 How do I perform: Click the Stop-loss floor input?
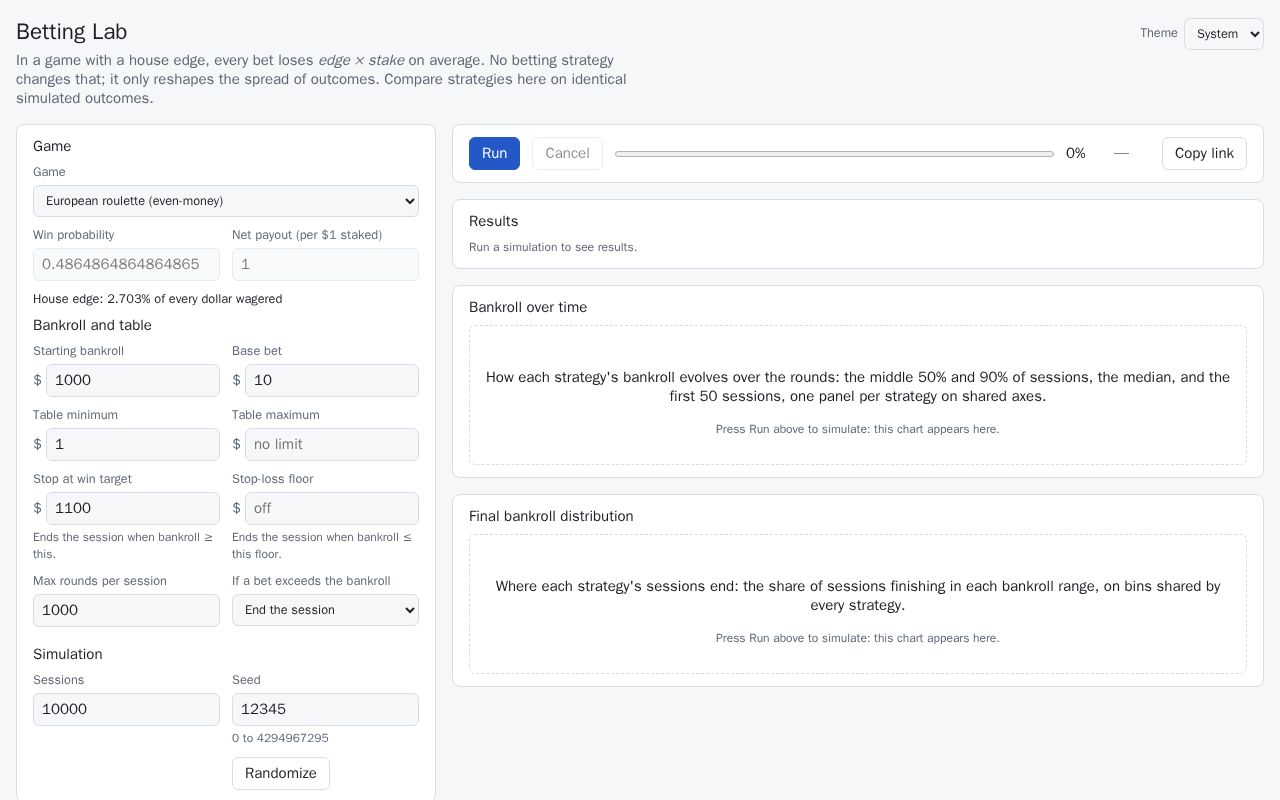[332, 508]
